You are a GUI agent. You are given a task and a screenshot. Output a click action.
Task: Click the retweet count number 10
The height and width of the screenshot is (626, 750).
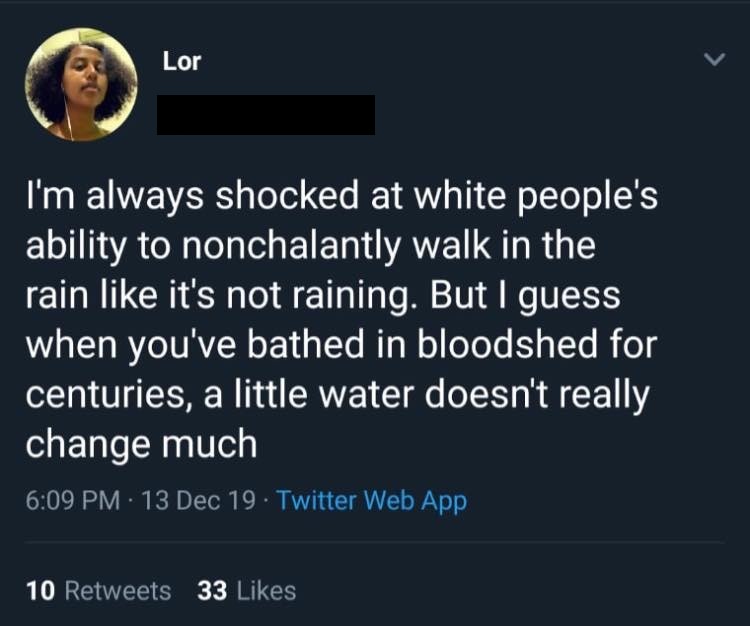pyautogui.click(x=40, y=591)
